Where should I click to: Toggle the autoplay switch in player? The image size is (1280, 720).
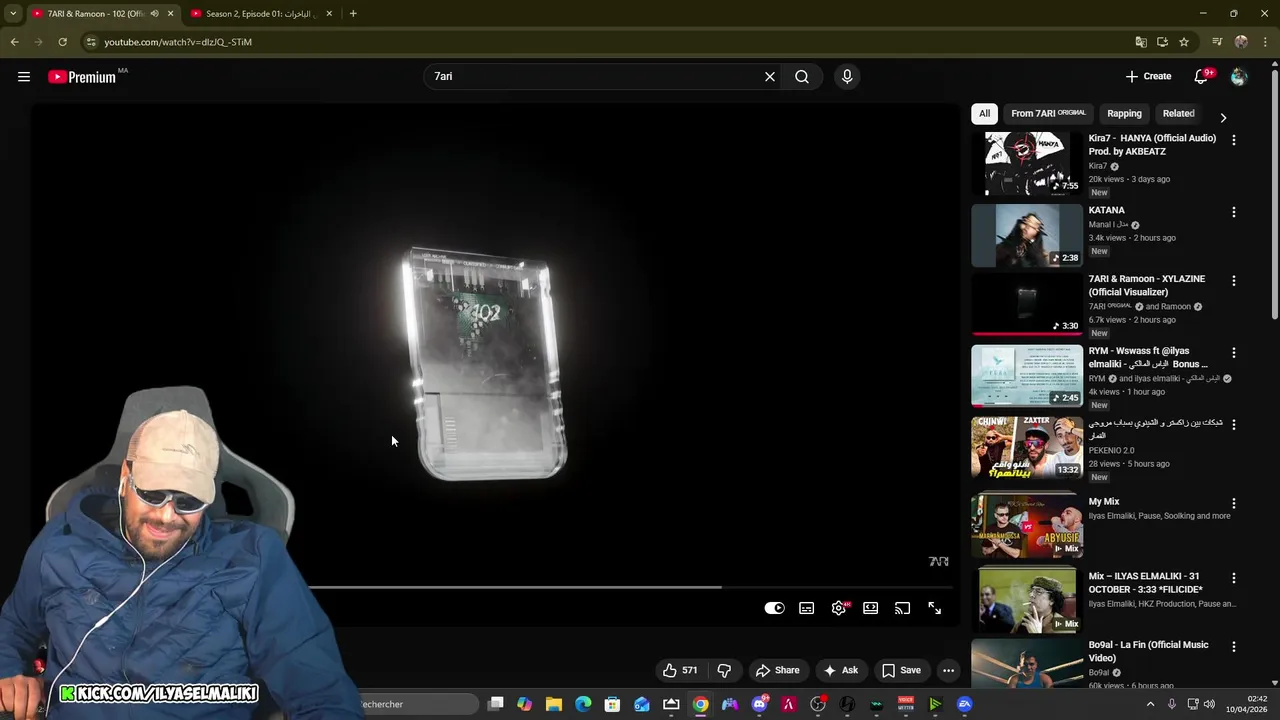coord(775,608)
